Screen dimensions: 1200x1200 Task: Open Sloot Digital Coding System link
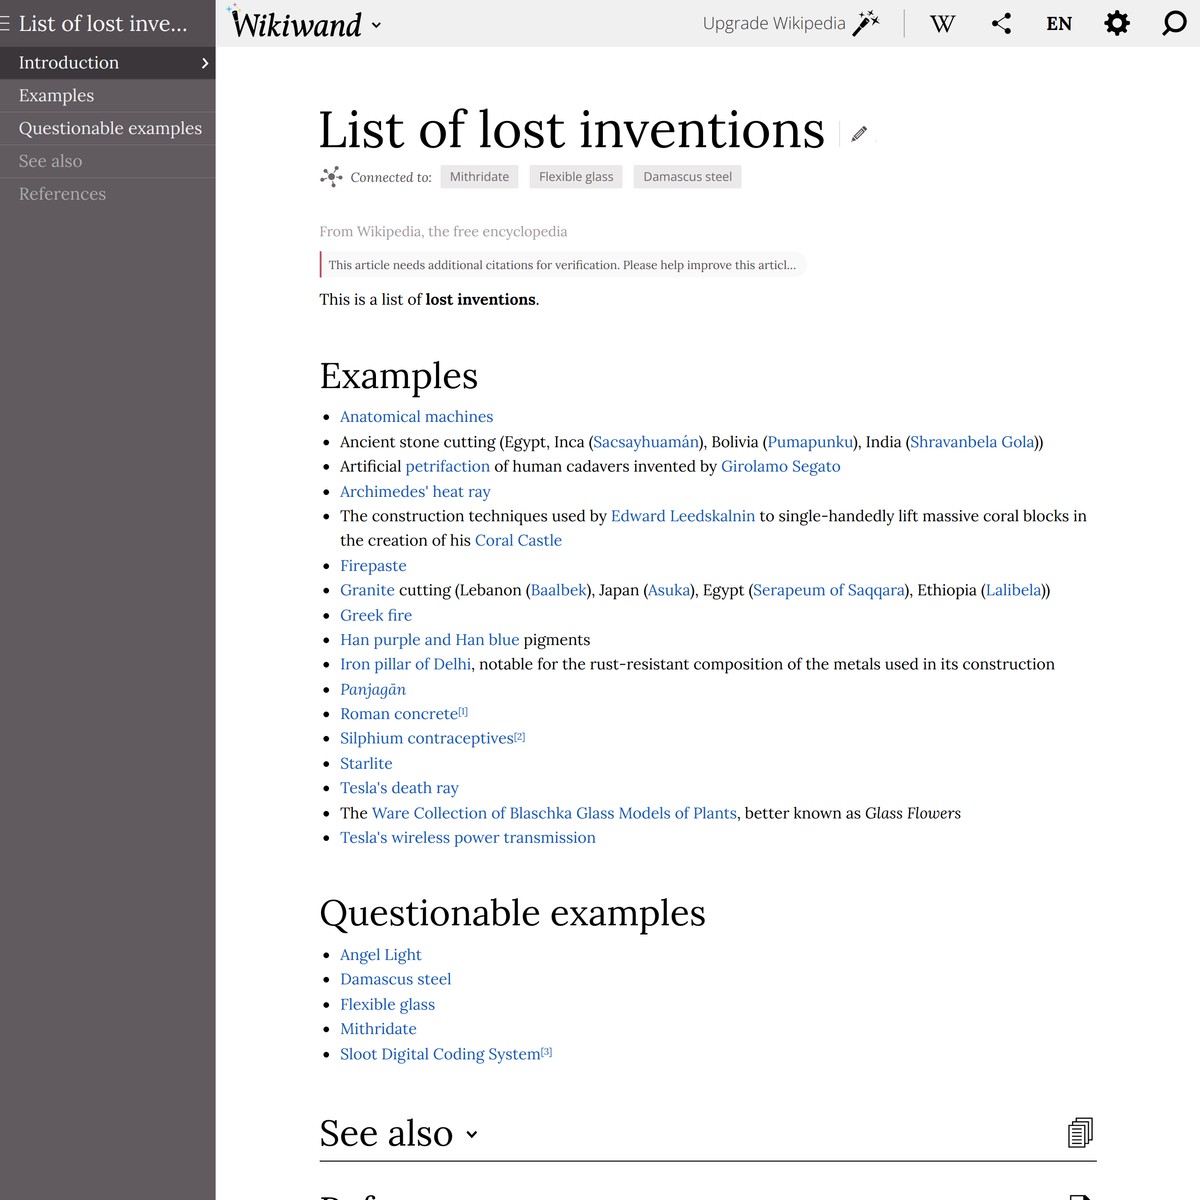pos(440,1054)
